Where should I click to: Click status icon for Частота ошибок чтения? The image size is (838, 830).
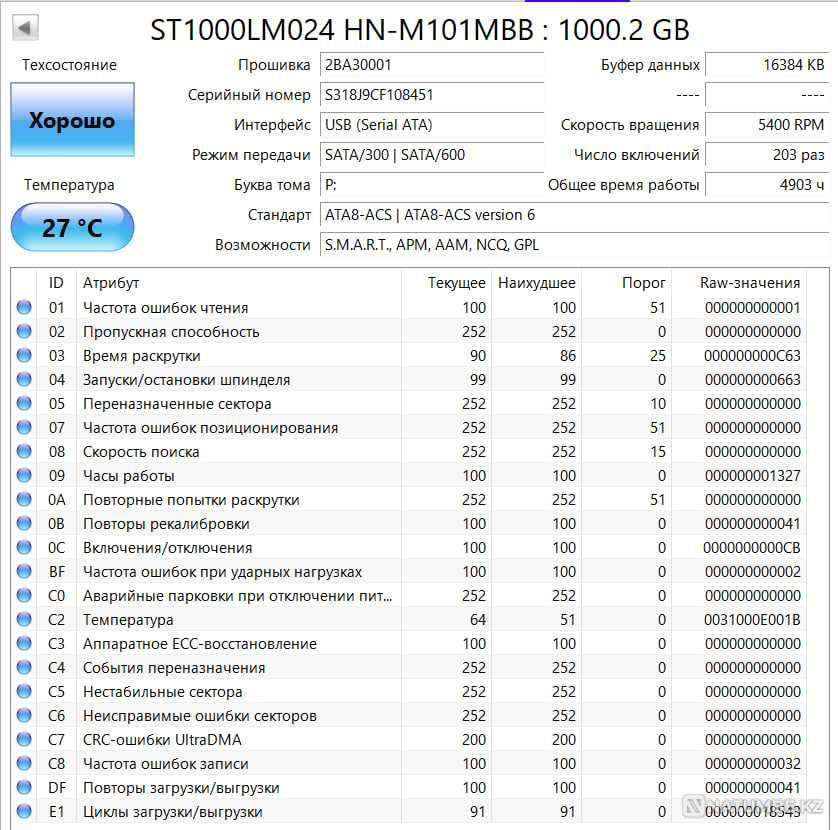click(x=24, y=307)
